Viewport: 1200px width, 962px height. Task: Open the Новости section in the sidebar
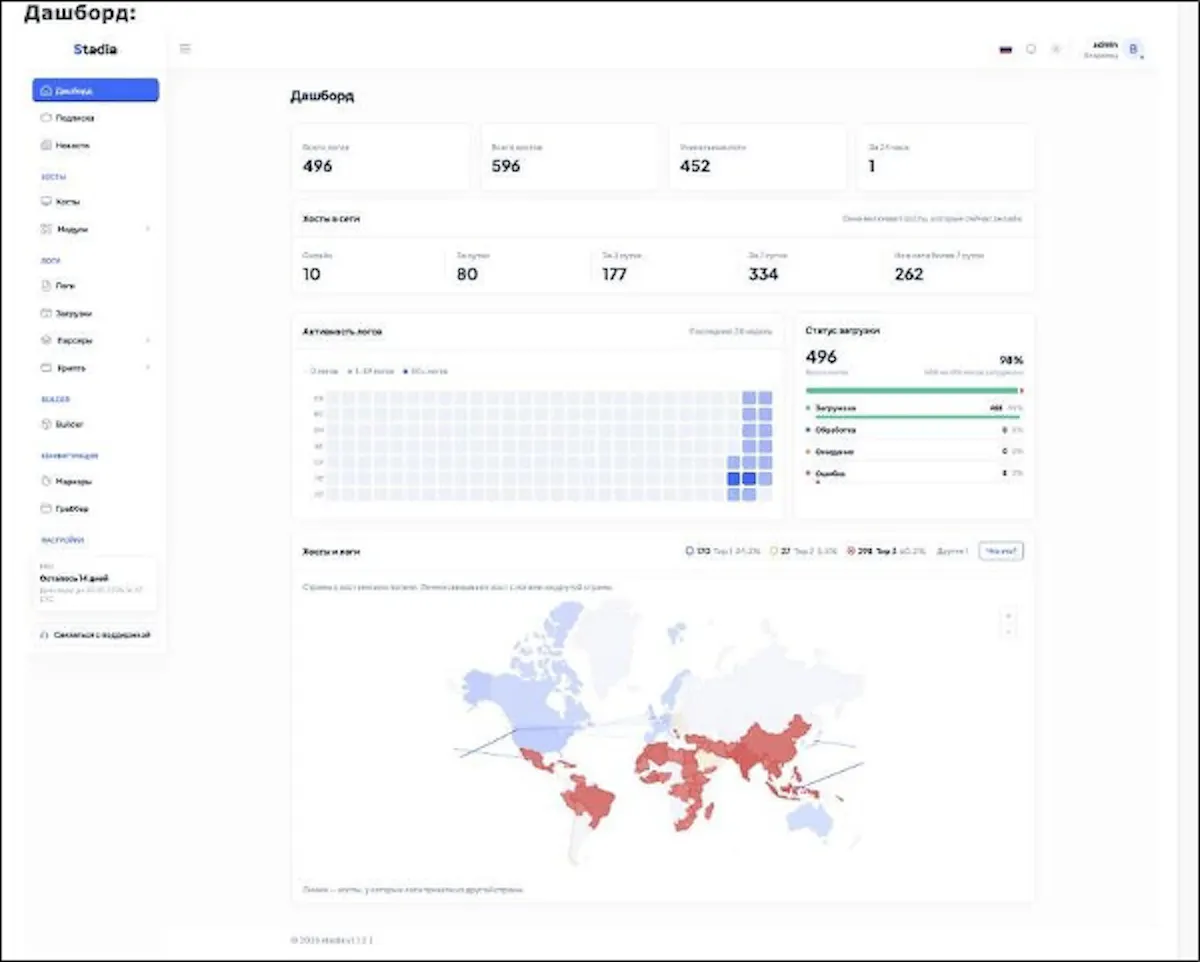coord(95,145)
